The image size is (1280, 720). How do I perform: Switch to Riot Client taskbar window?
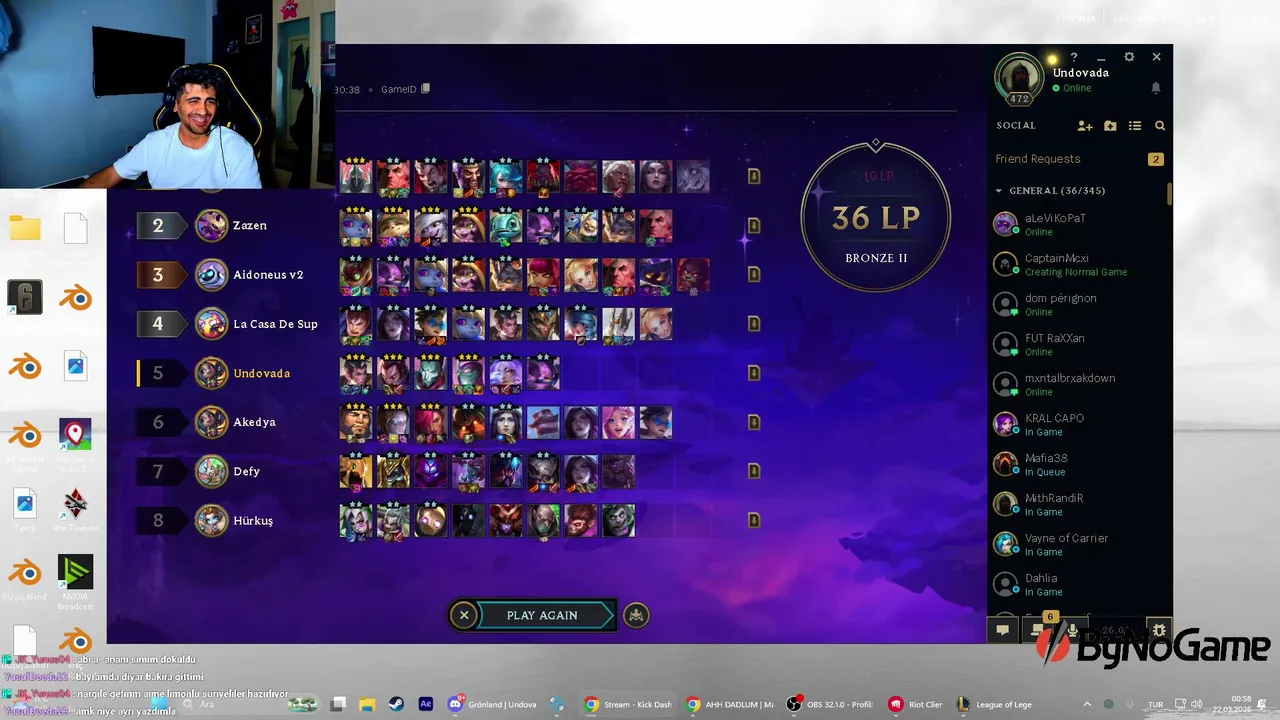[916, 704]
